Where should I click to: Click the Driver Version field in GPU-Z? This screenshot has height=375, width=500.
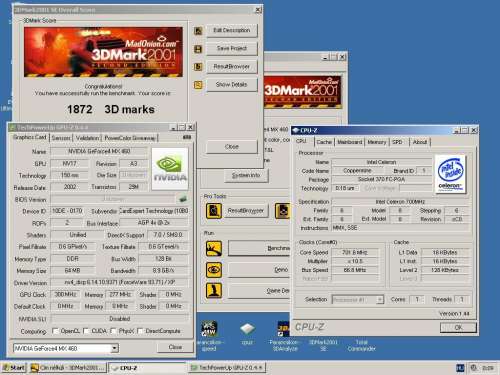tap(119, 283)
